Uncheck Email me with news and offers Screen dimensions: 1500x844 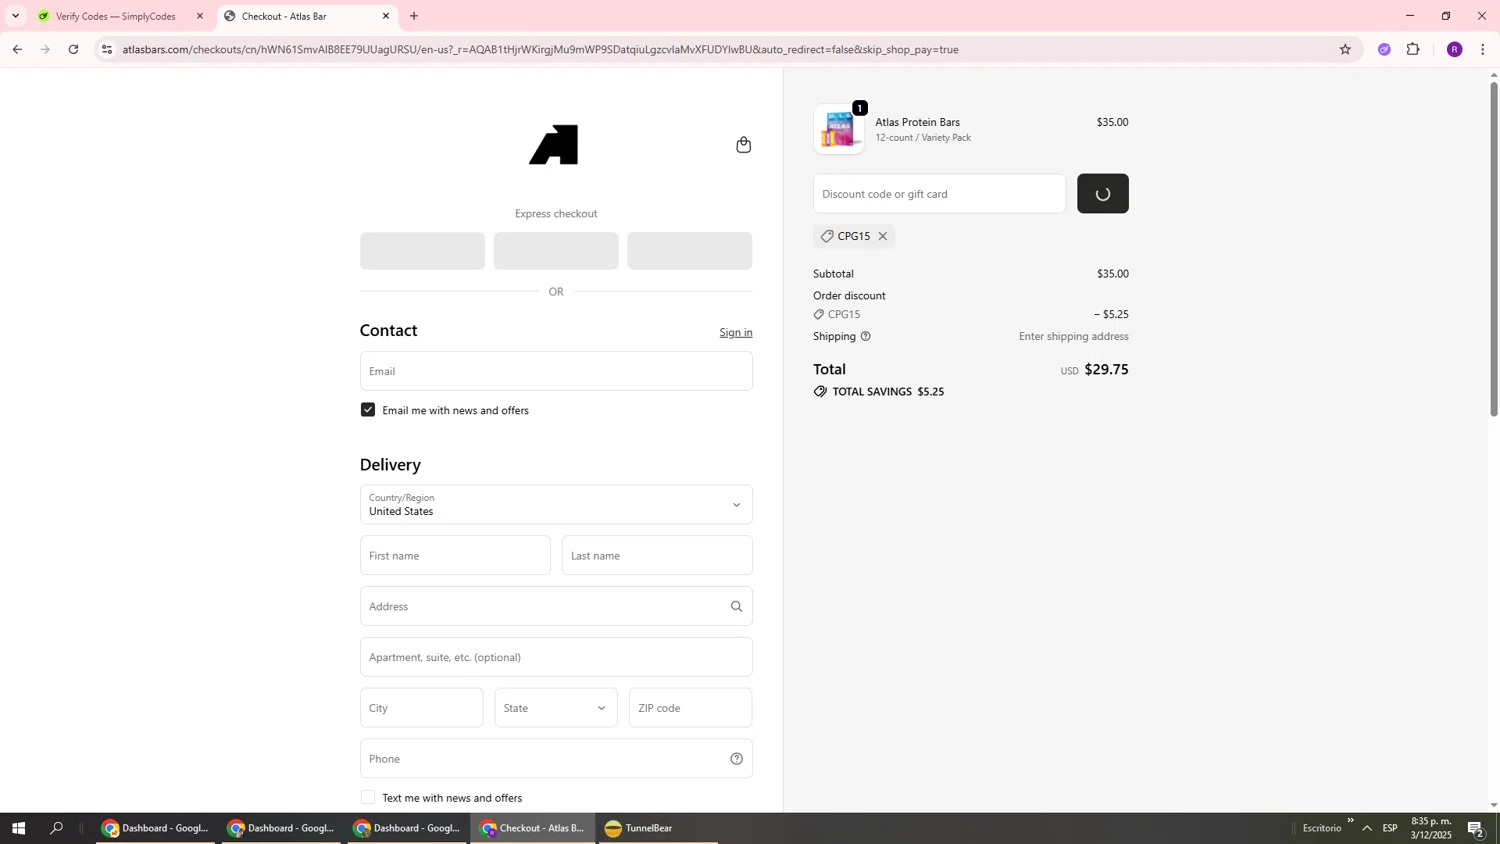click(368, 410)
